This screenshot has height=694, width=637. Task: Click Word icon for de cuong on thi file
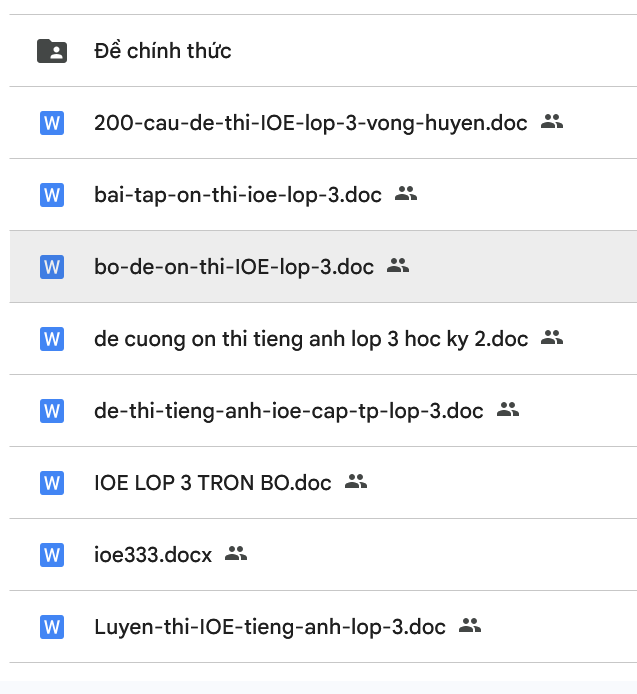click(51, 339)
